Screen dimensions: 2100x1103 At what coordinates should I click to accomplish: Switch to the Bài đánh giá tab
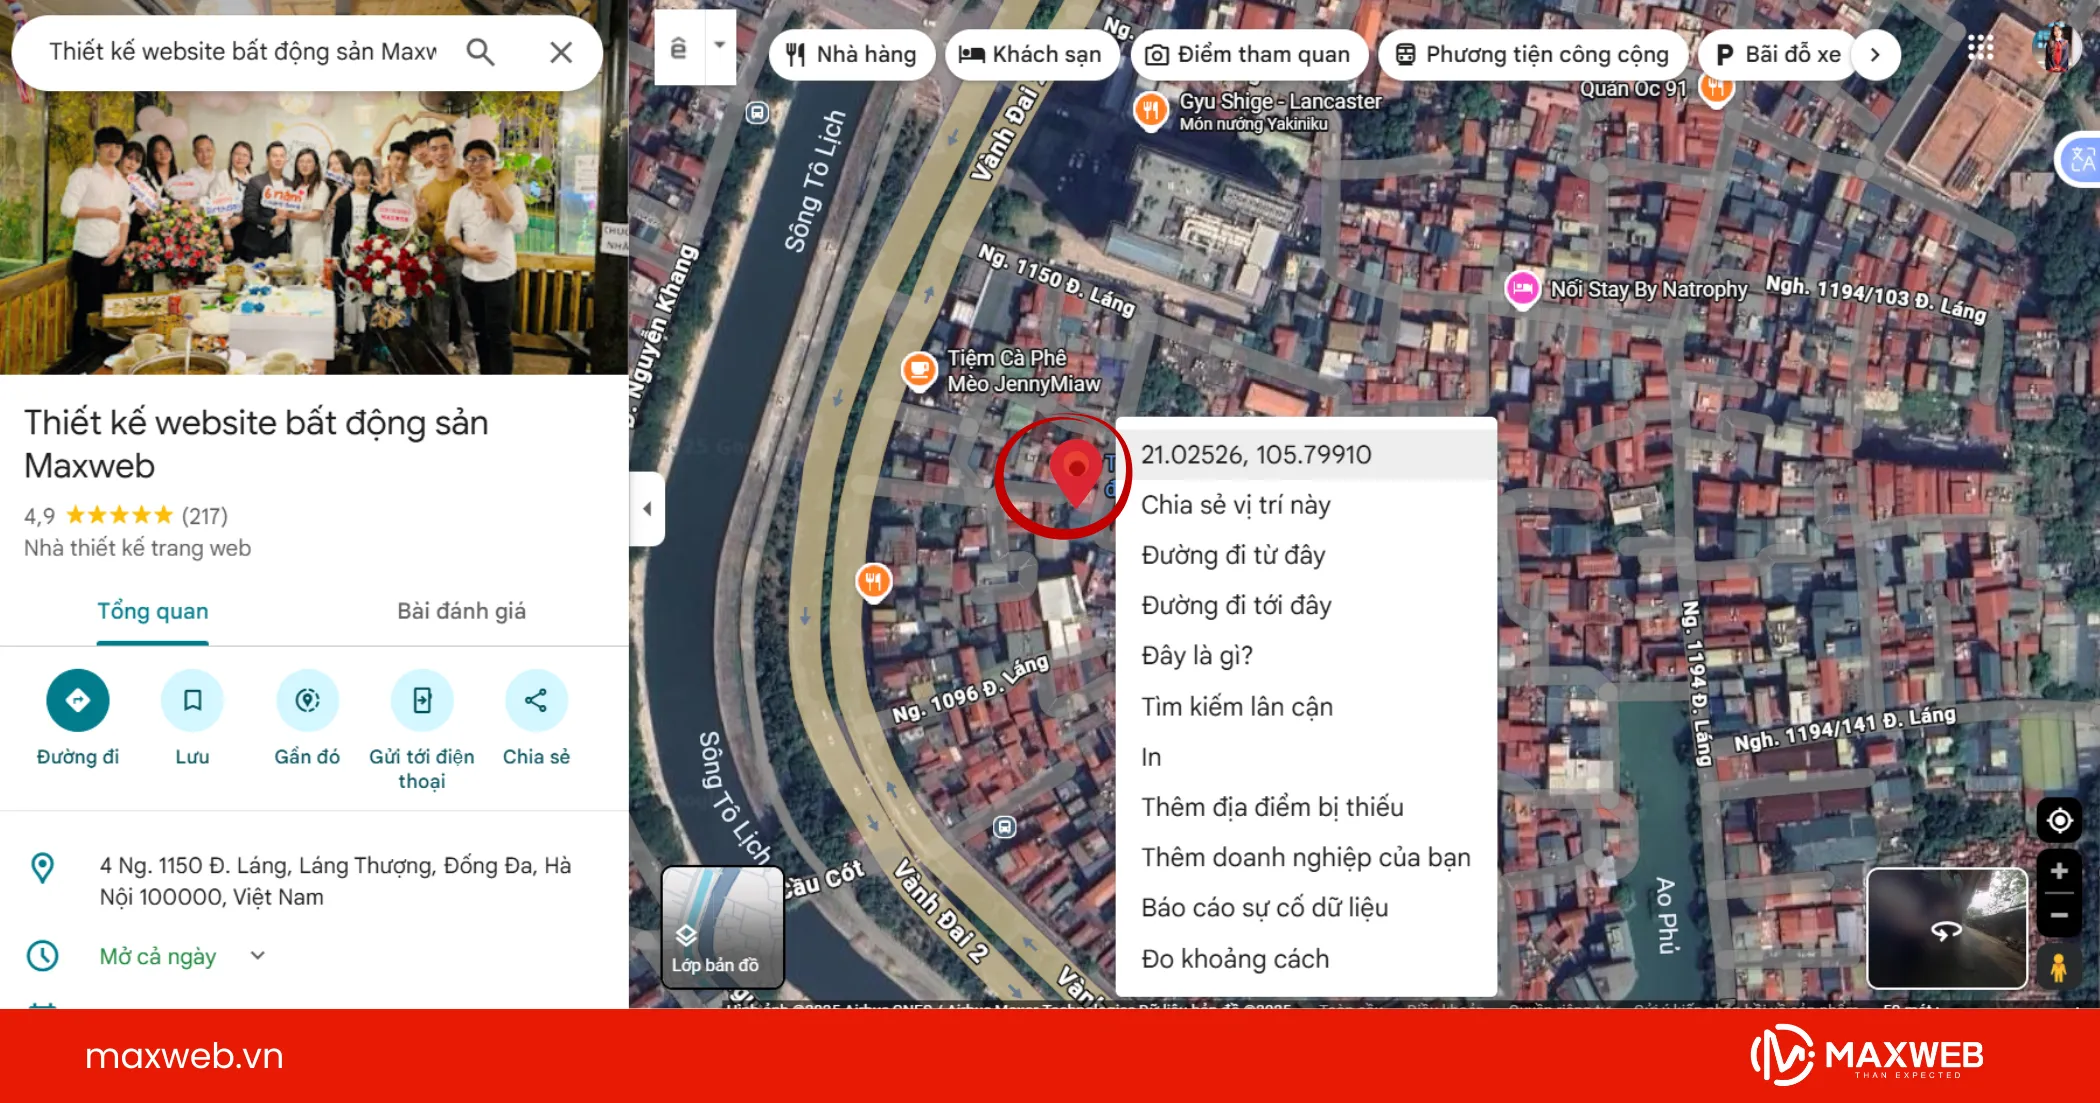point(461,611)
